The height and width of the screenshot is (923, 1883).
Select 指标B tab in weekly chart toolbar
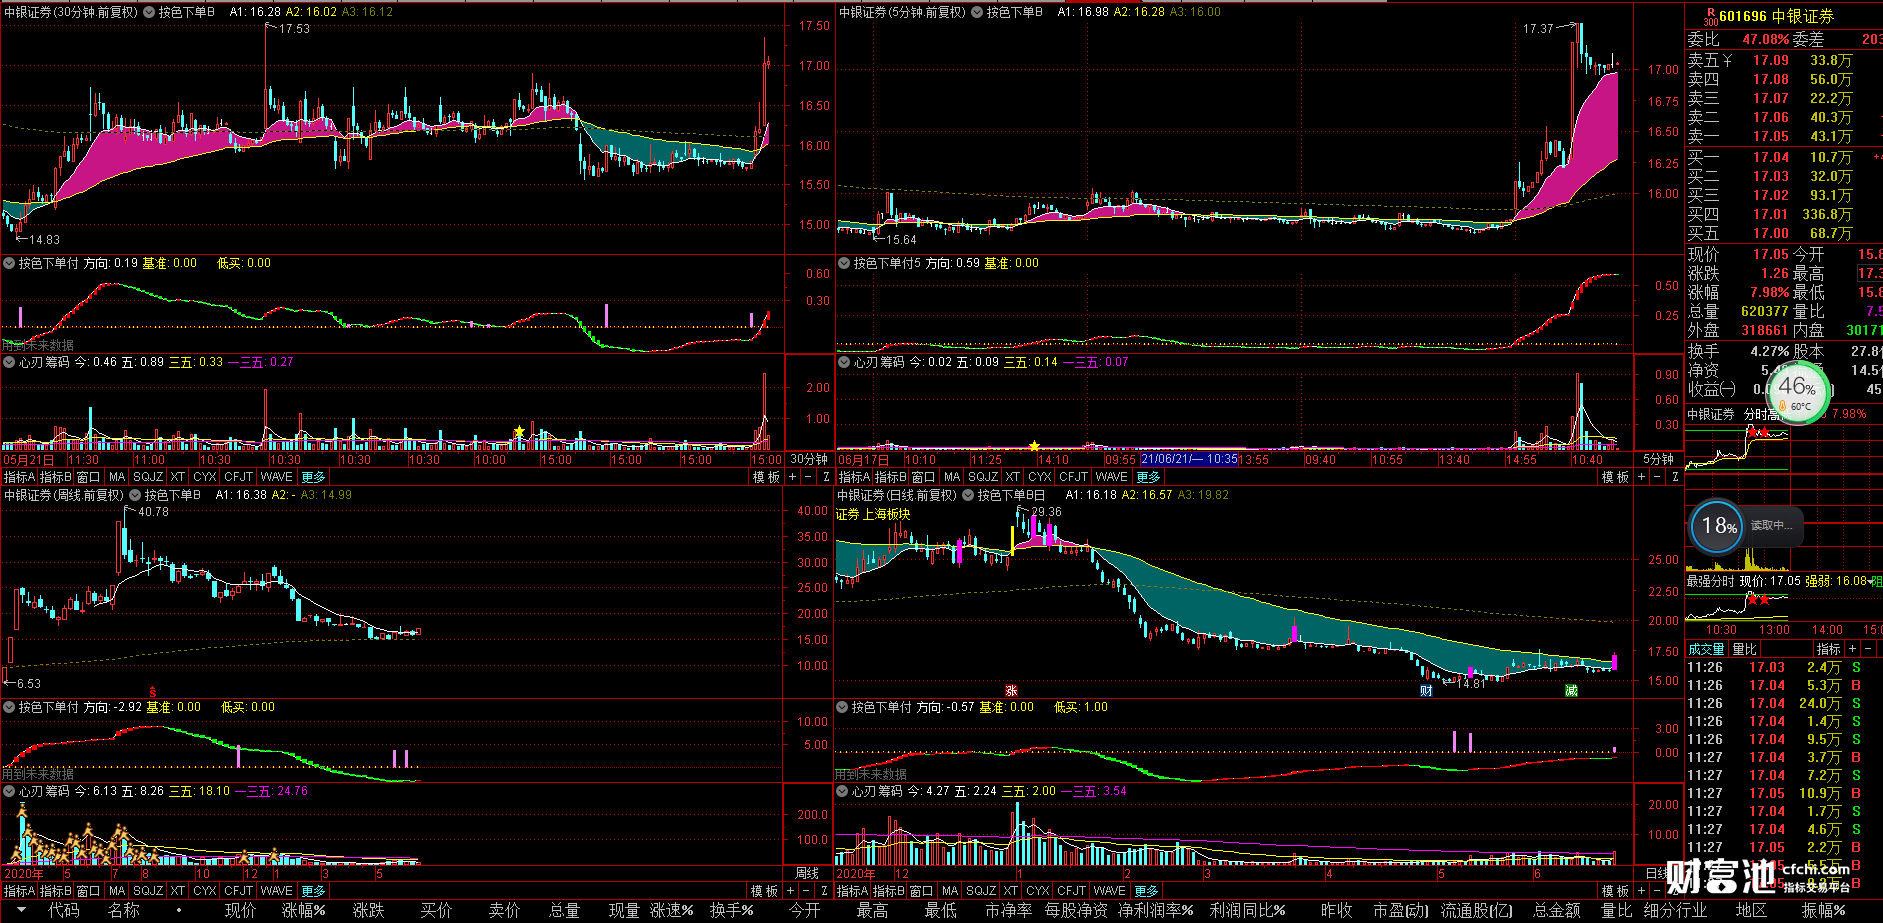[x=55, y=891]
